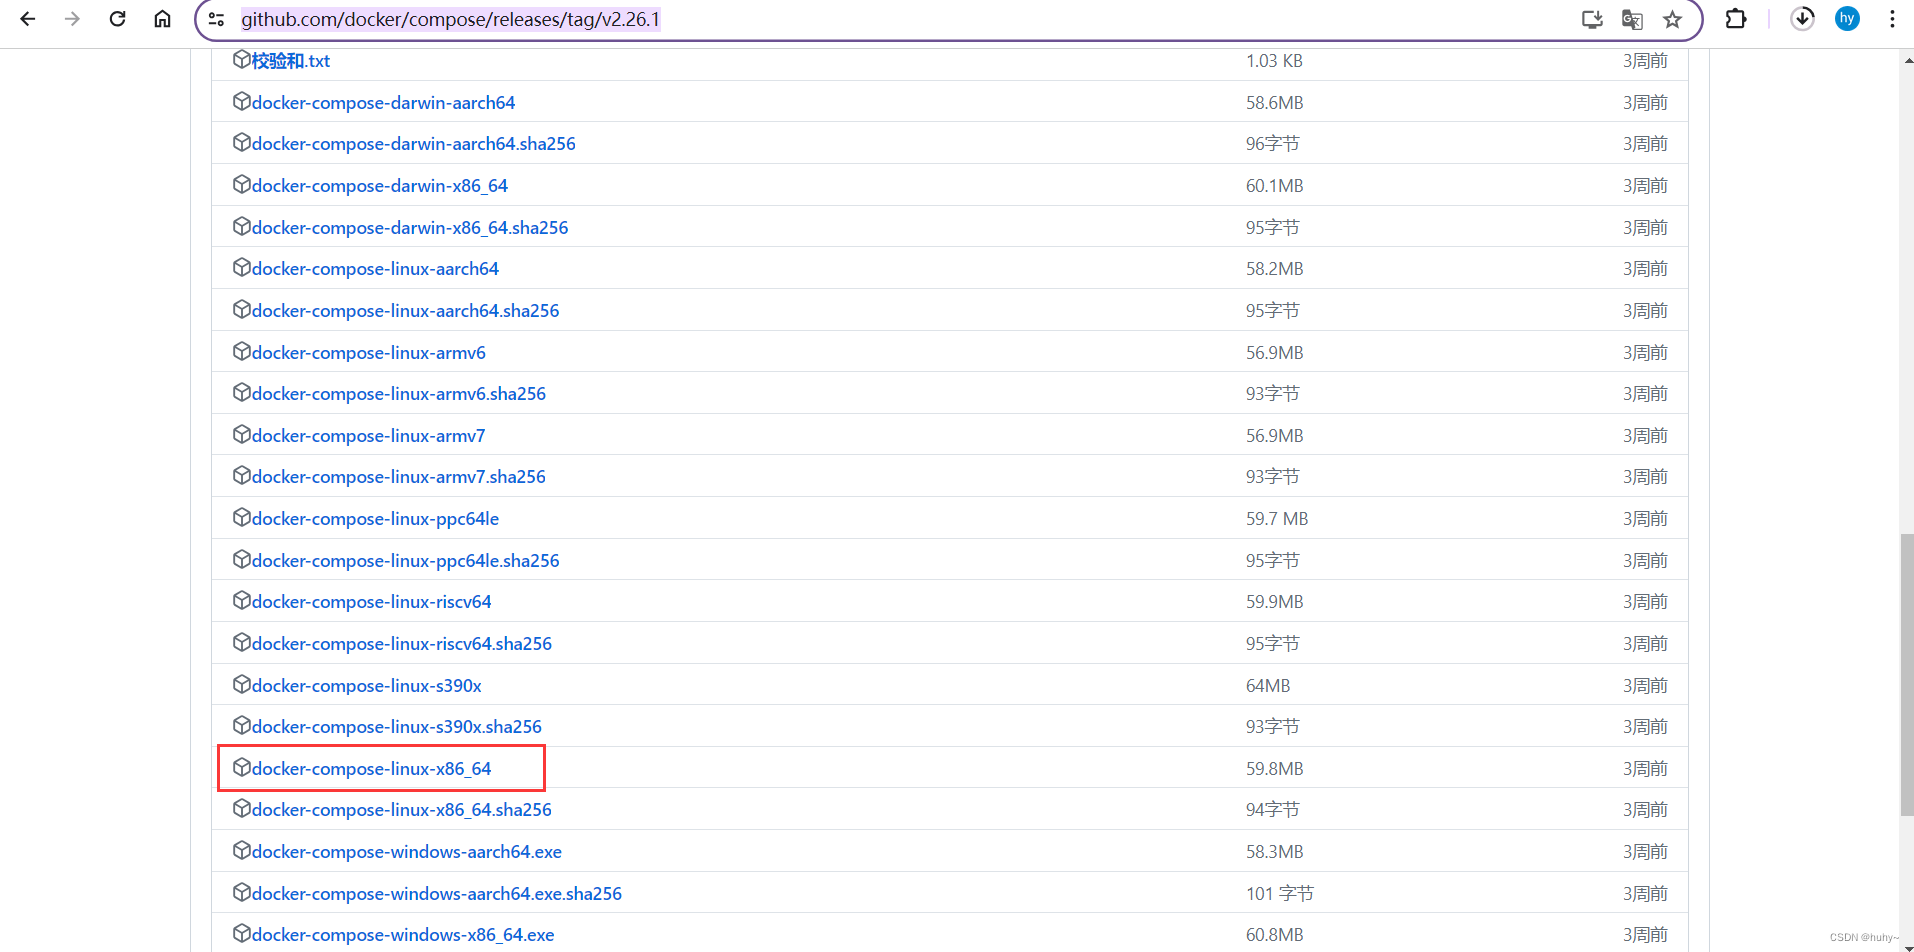The width and height of the screenshot is (1914, 952).
Task: Download docker-compose-linux-x86_64 binary
Action: point(372,769)
